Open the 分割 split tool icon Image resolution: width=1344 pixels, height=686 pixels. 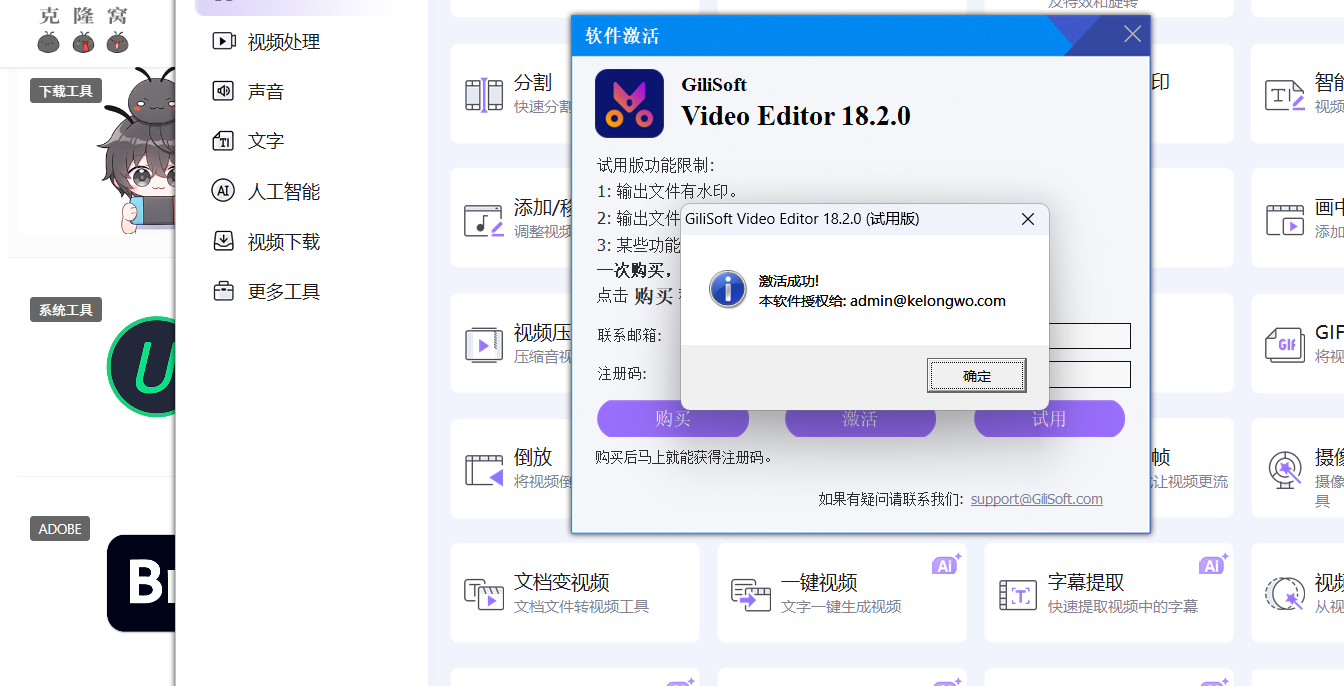[484, 95]
